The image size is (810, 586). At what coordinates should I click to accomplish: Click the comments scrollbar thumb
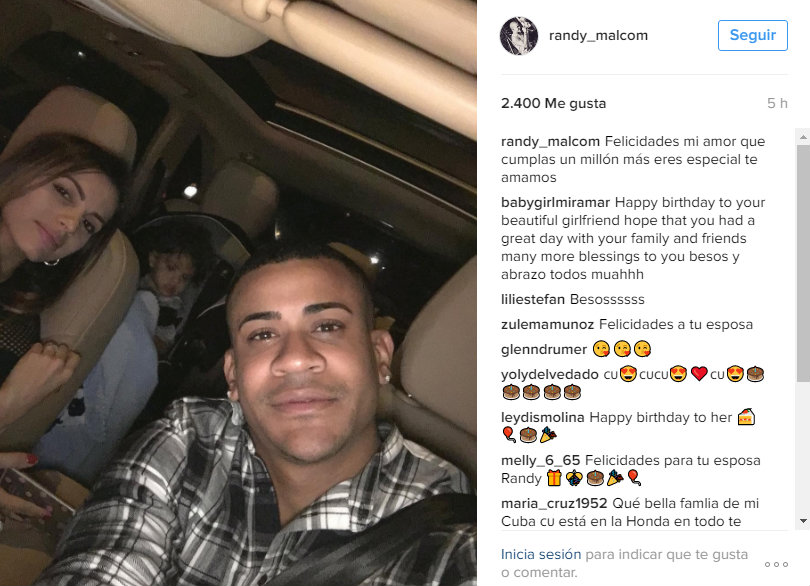[x=803, y=264]
